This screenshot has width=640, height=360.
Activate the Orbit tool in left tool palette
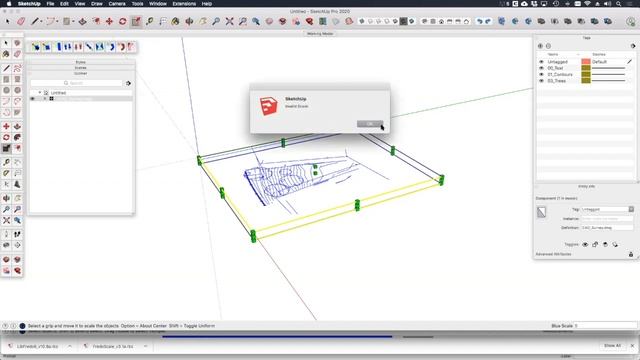coord(6,198)
